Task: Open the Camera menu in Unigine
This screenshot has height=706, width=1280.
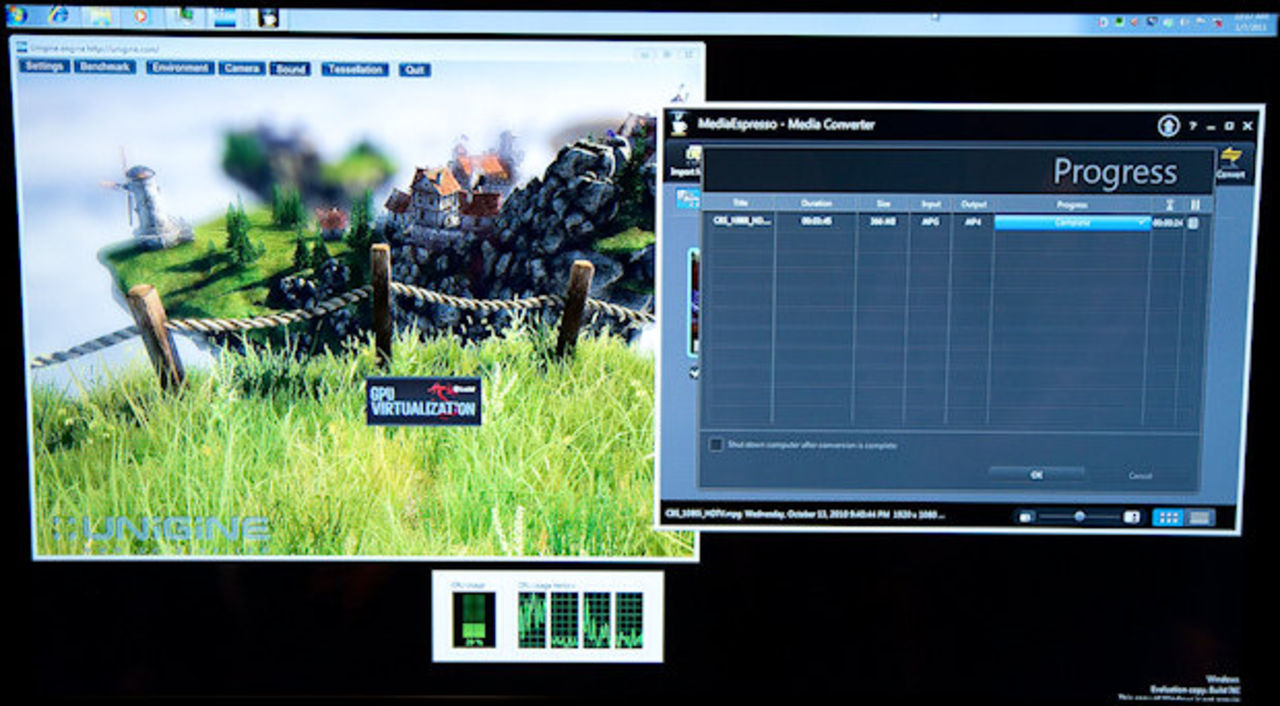Action: pos(242,68)
